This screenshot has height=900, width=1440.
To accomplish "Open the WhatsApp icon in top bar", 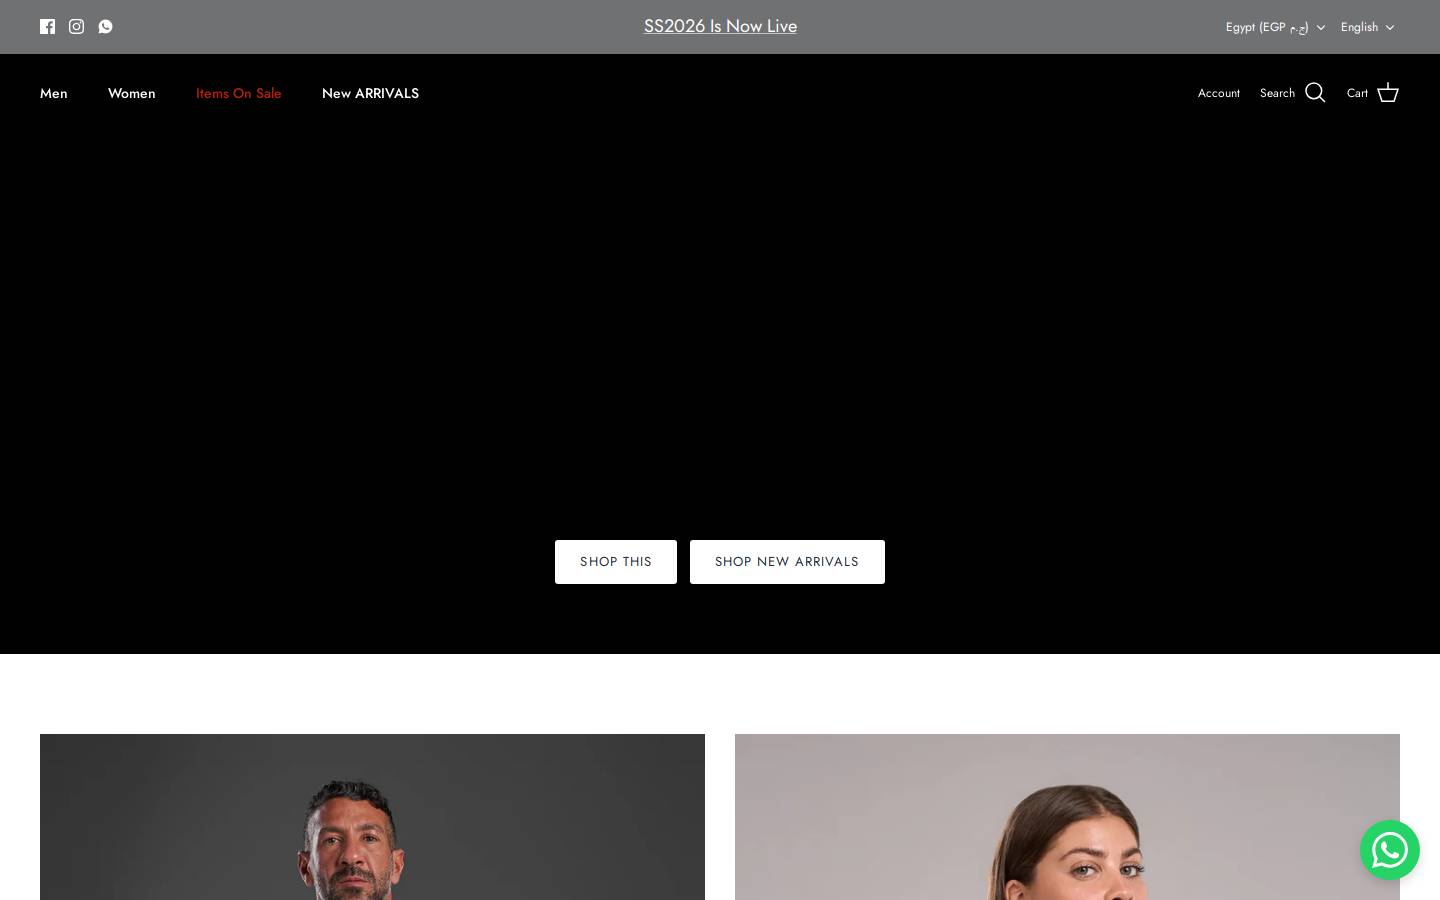I will coord(105,26).
